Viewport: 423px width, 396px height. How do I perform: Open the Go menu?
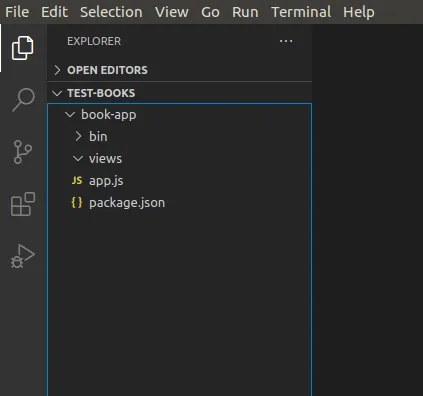click(210, 12)
